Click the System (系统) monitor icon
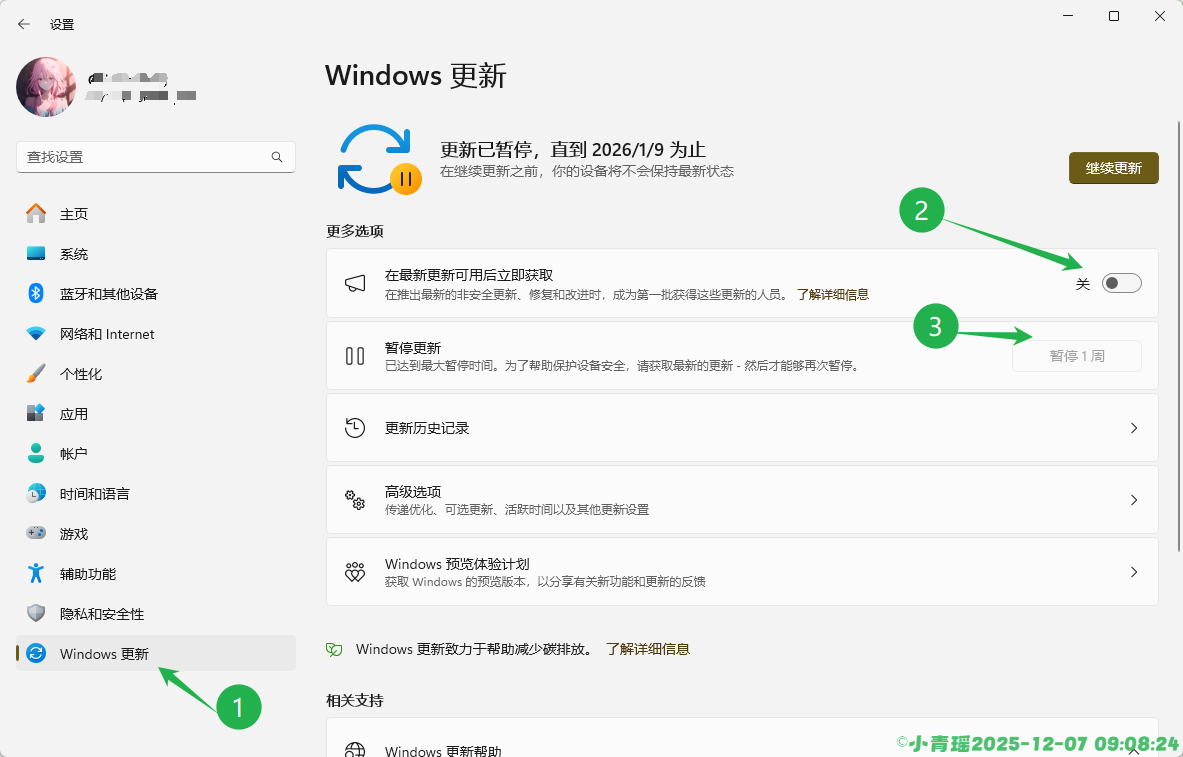This screenshot has height=757, width=1183. click(36, 254)
